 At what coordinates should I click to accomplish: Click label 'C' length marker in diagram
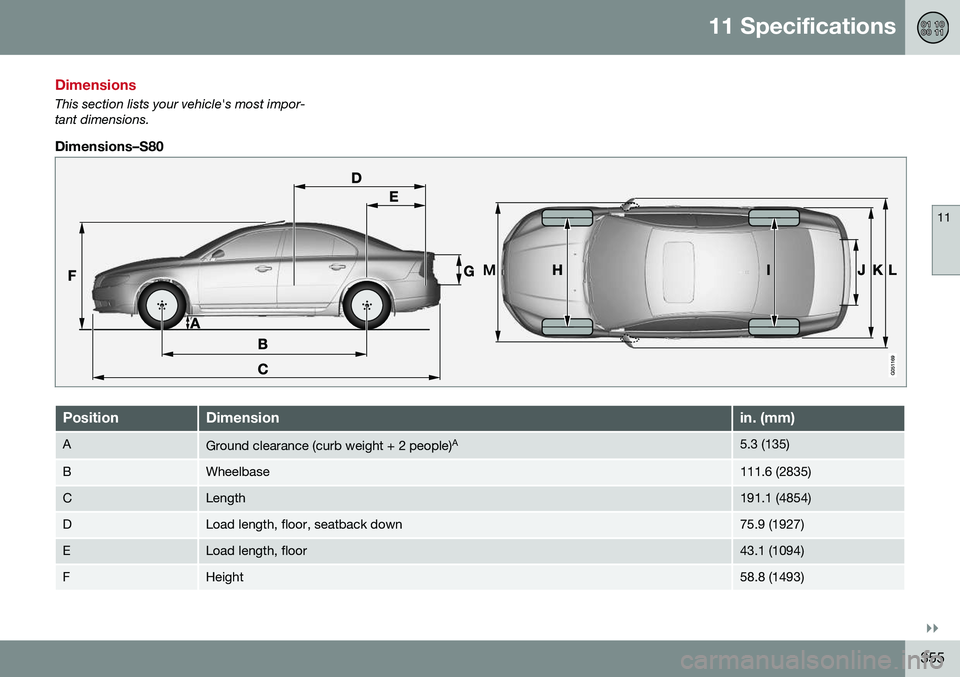[263, 369]
